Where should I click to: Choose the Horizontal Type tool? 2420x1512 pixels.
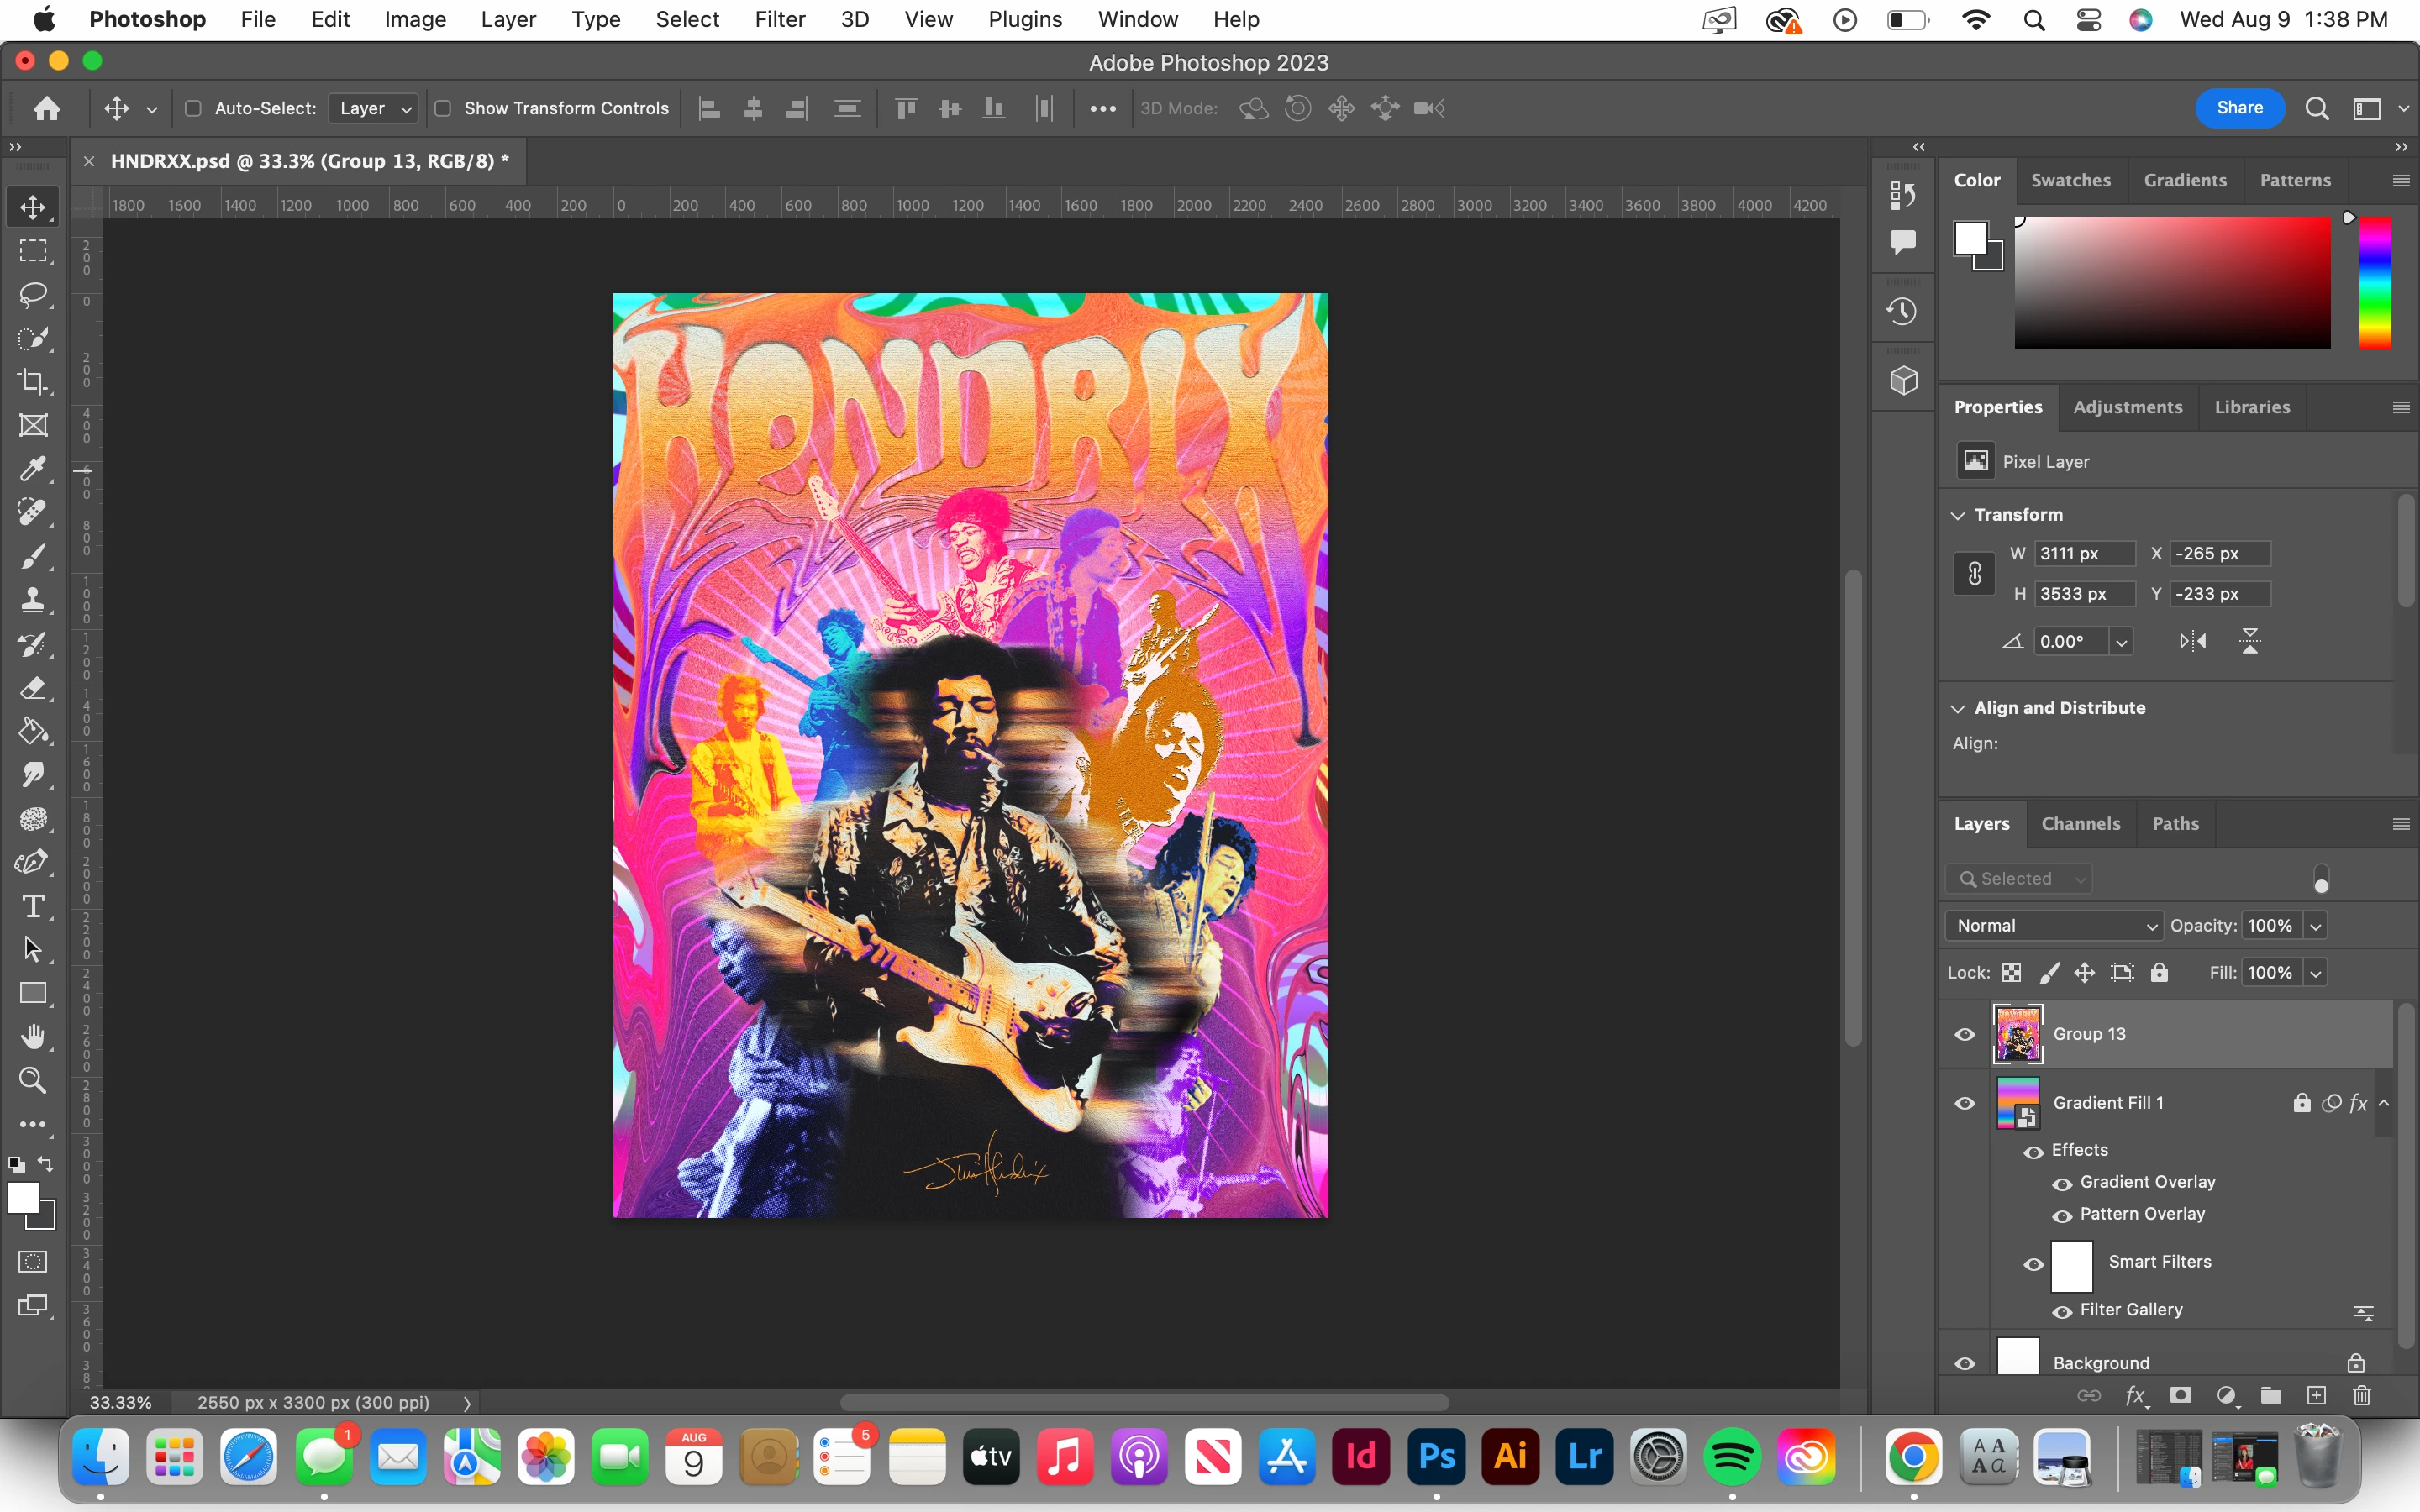[x=33, y=906]
